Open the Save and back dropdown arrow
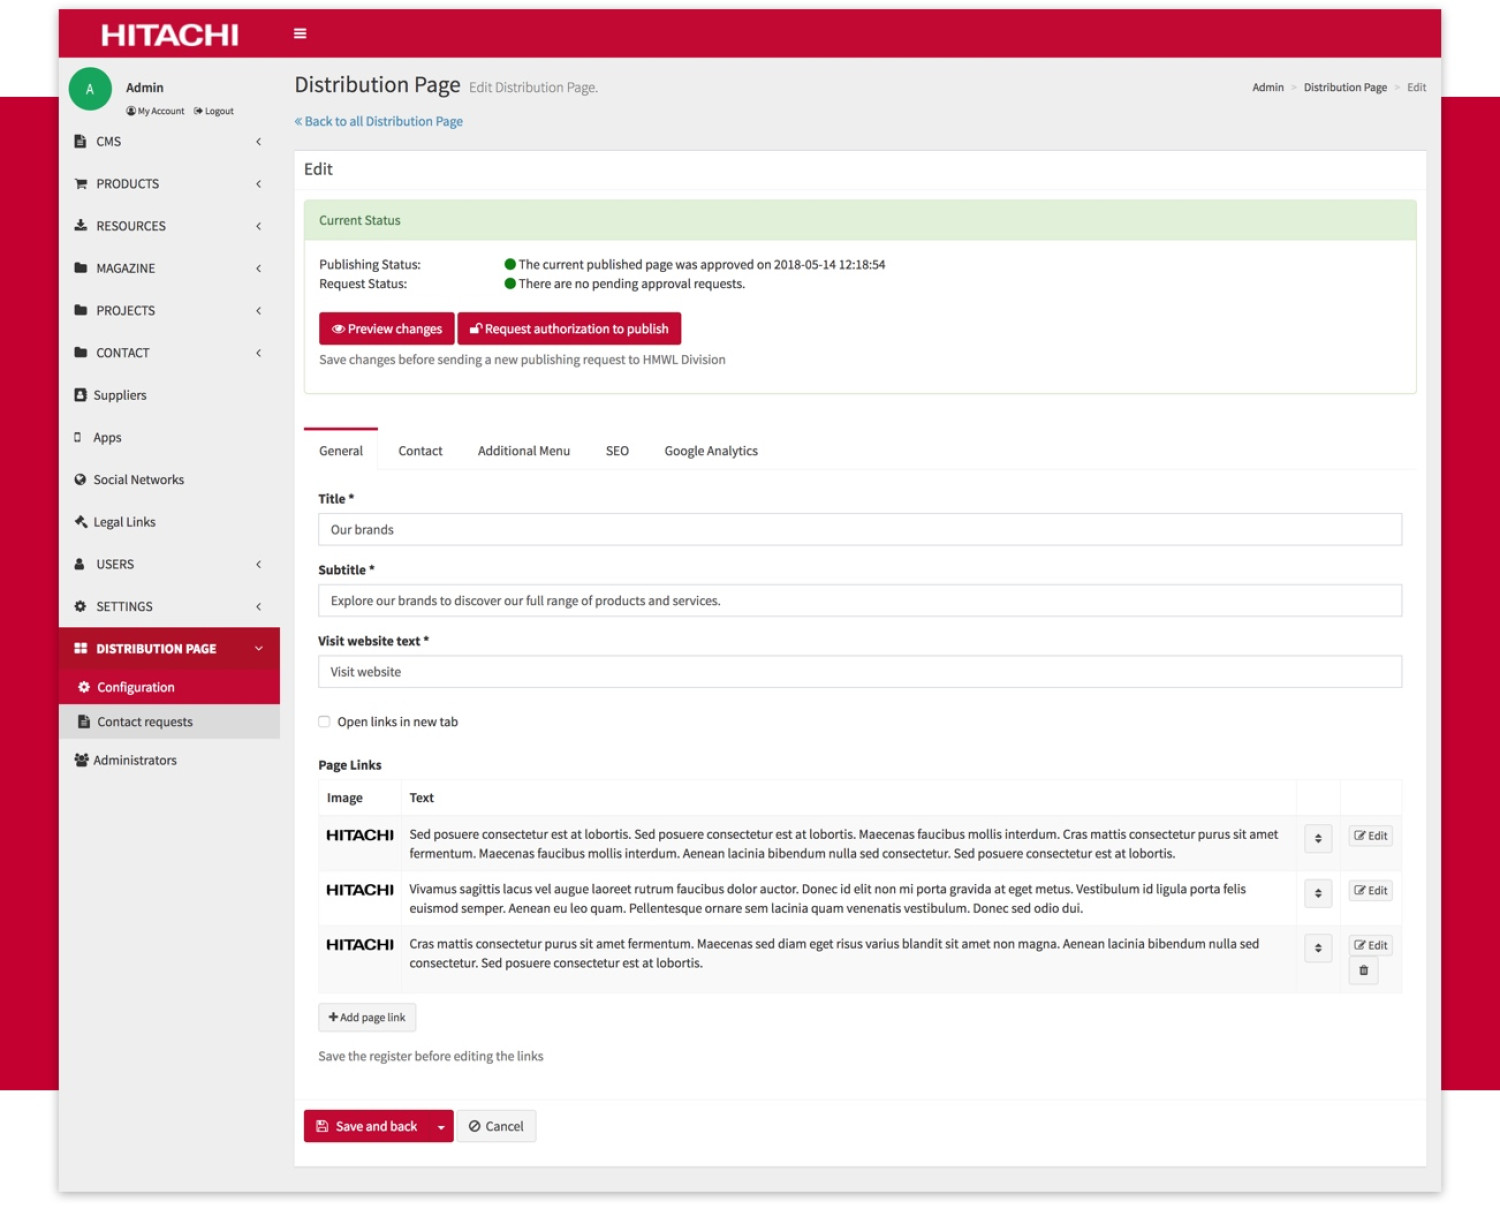Viewport: 1500px width, 1208px height. pos(441,1127)
